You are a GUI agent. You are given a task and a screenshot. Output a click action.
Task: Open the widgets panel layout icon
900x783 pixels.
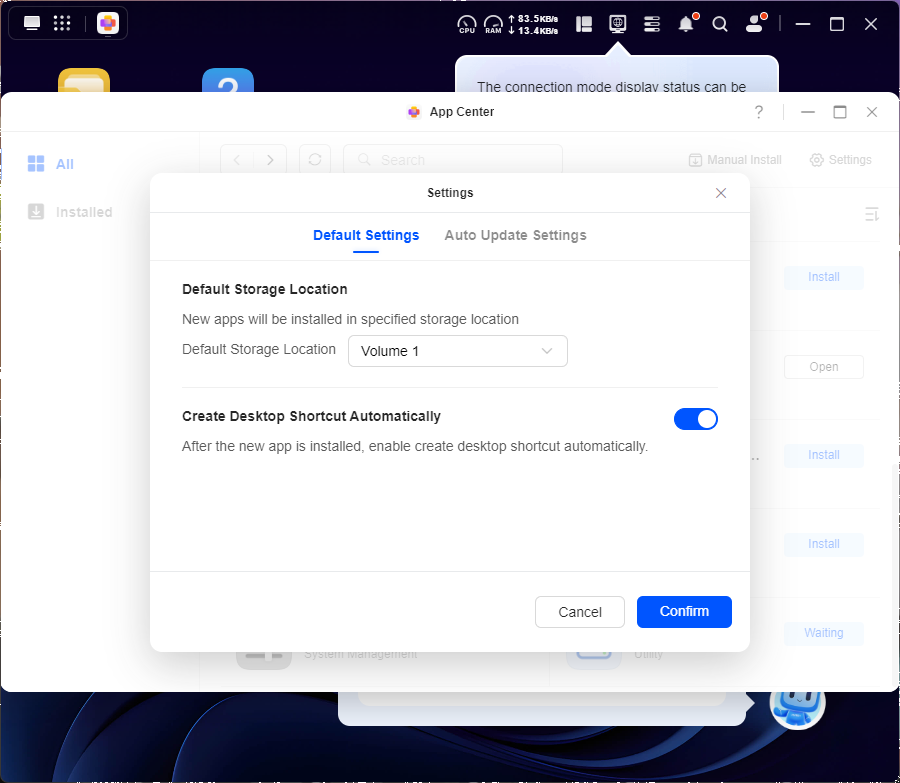pyautogui.click(x=585, y=24)
